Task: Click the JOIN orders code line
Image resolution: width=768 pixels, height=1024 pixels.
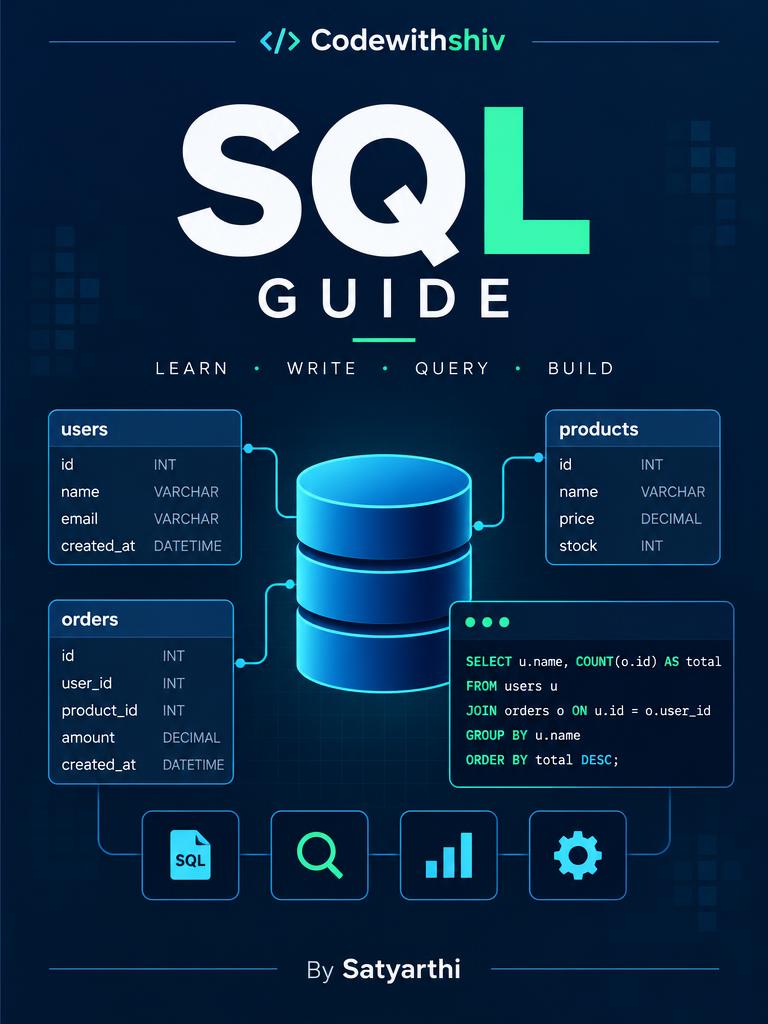Action: (588, 711)
